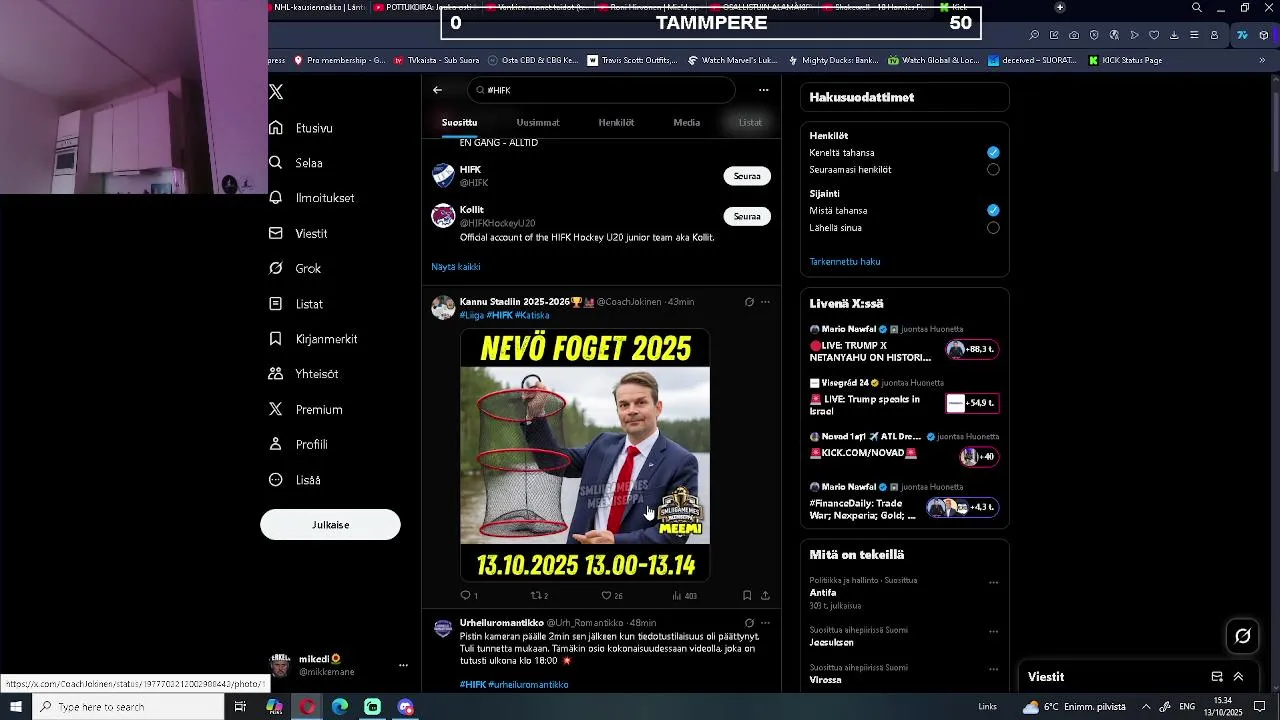Click browser heart bookmarks icon
This screenshot has width=1280, height=720.
tap(1154, 35)
